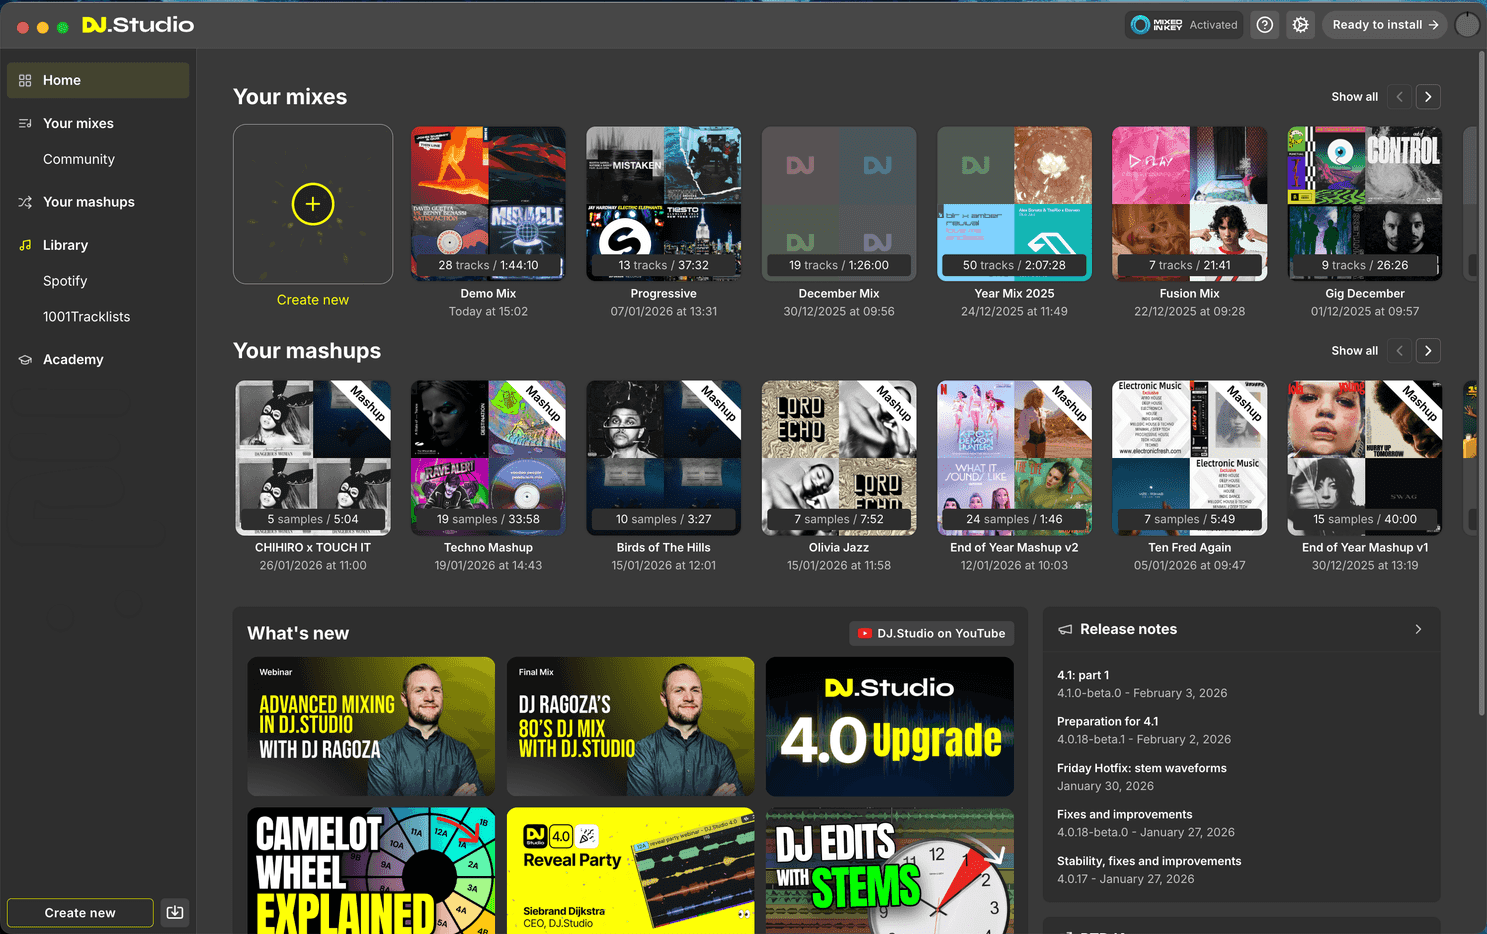Click the import icon beside Create new

pyautogui.click(x=175, y=912)
